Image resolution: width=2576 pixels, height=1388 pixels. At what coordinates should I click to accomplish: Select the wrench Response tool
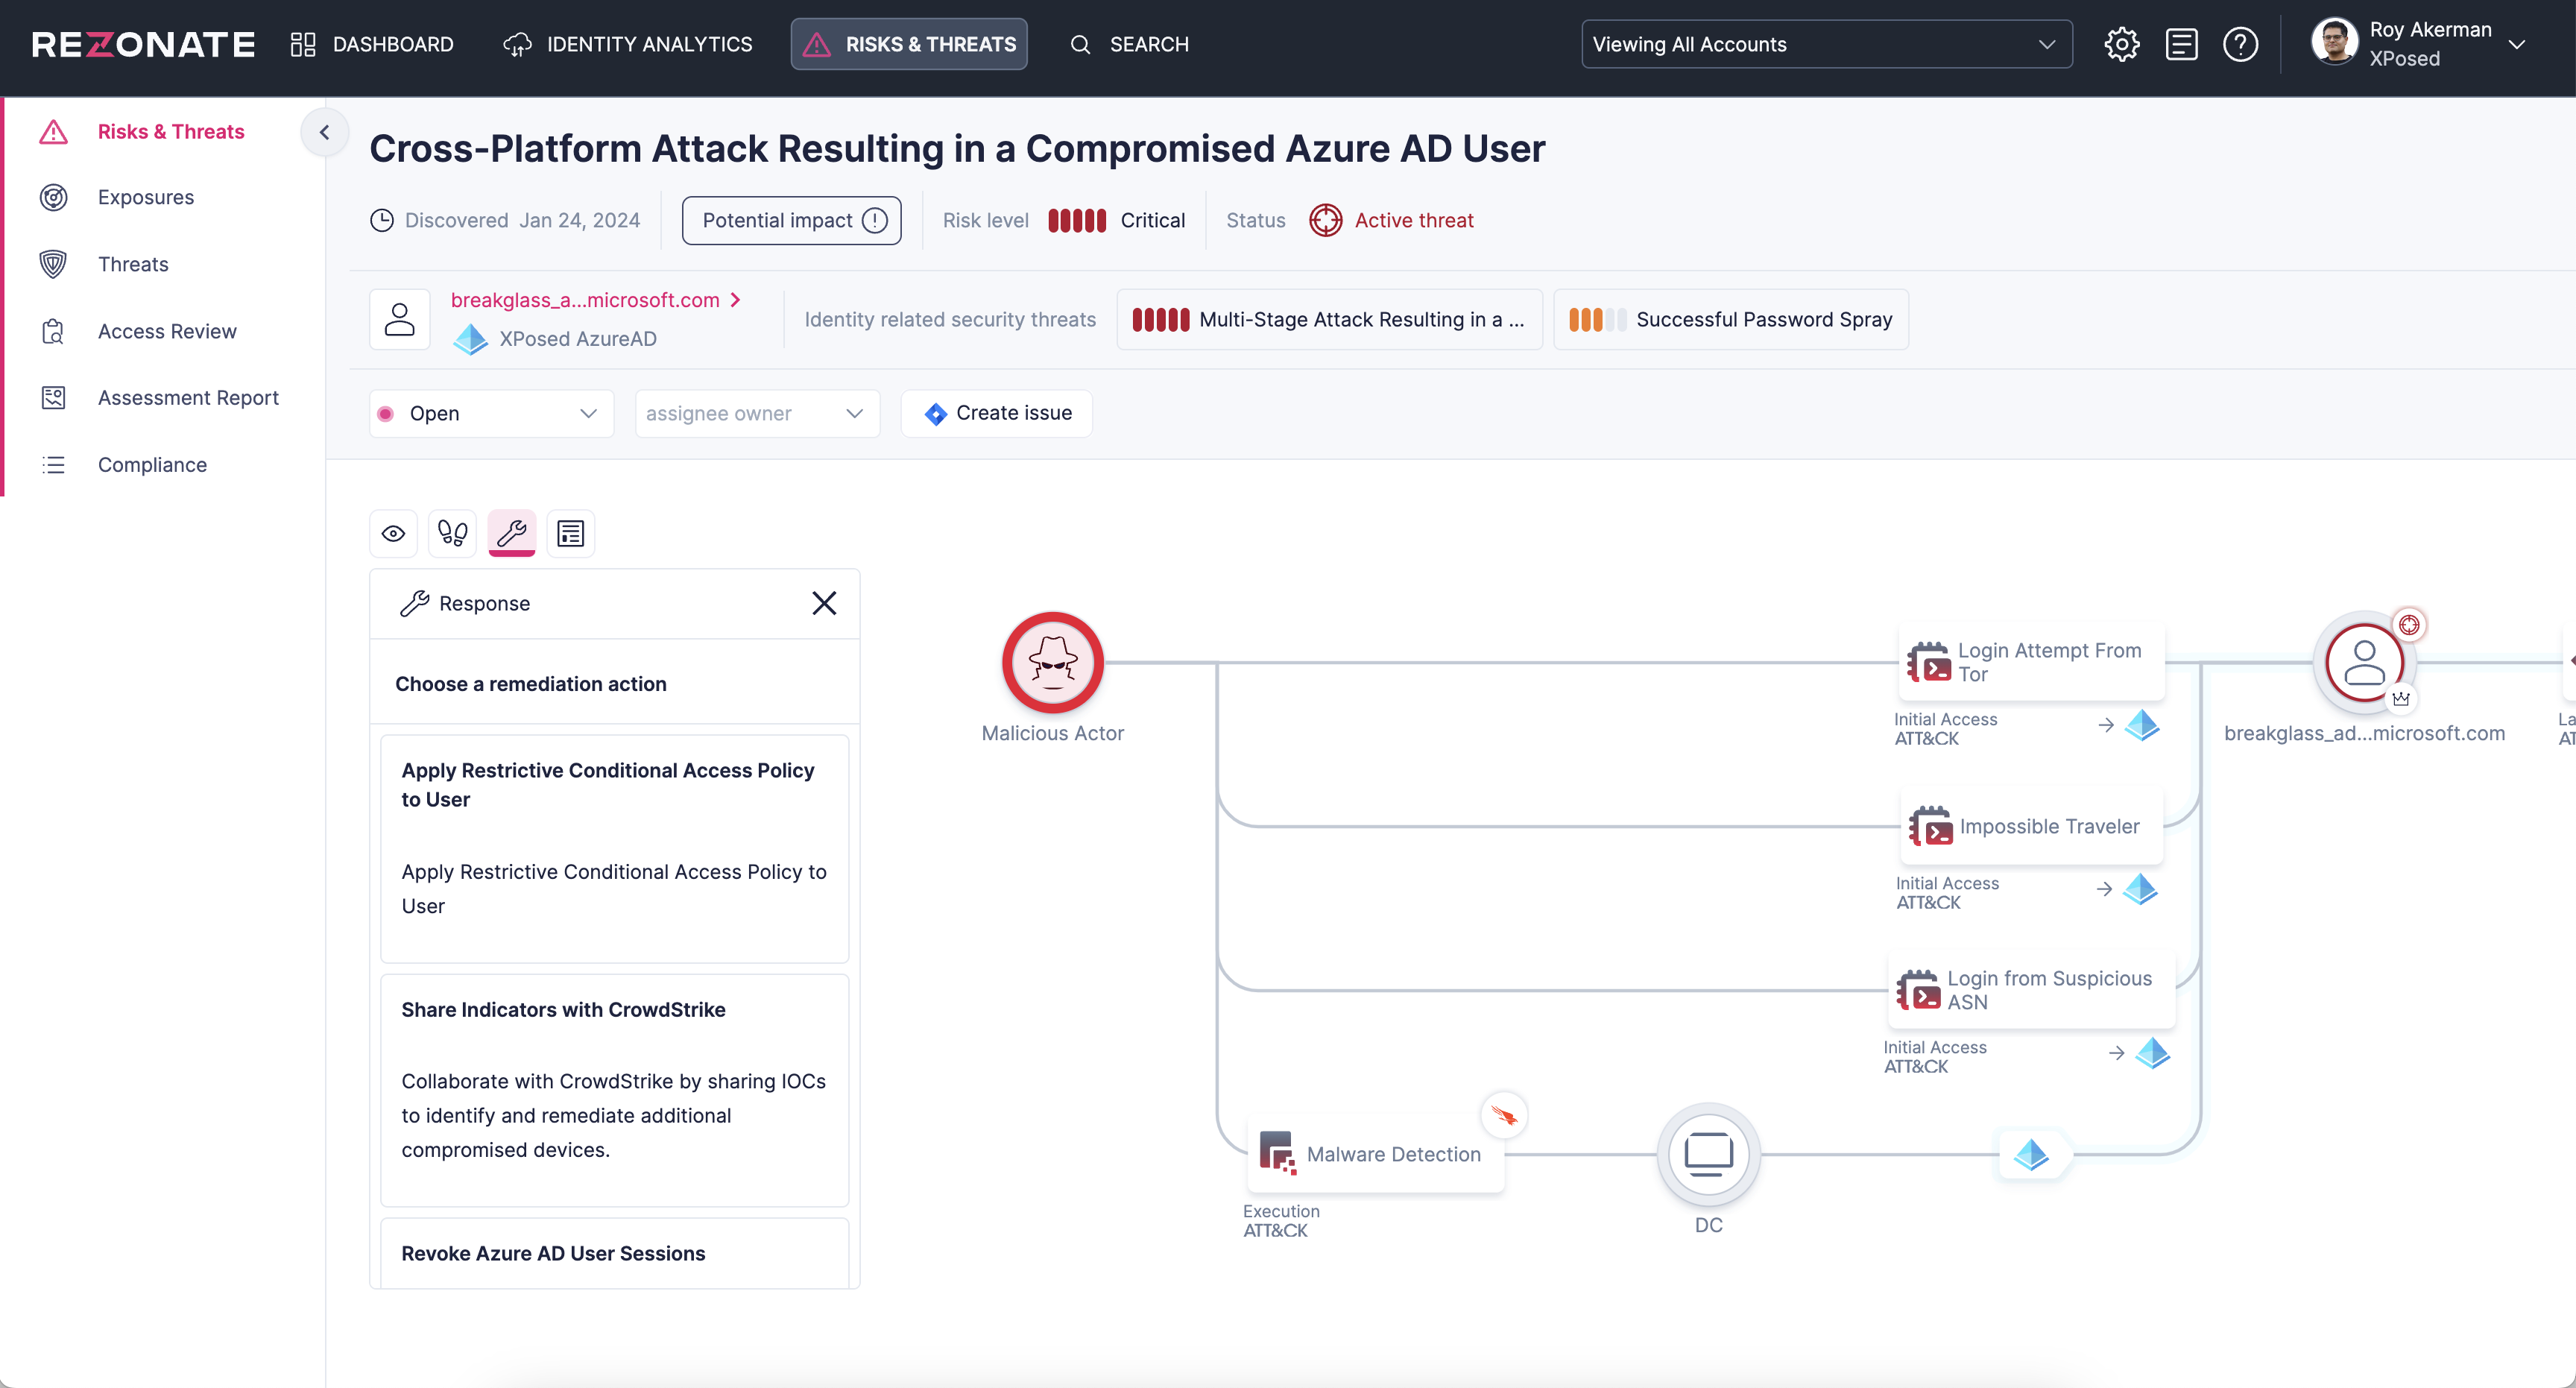click(512, 533)
